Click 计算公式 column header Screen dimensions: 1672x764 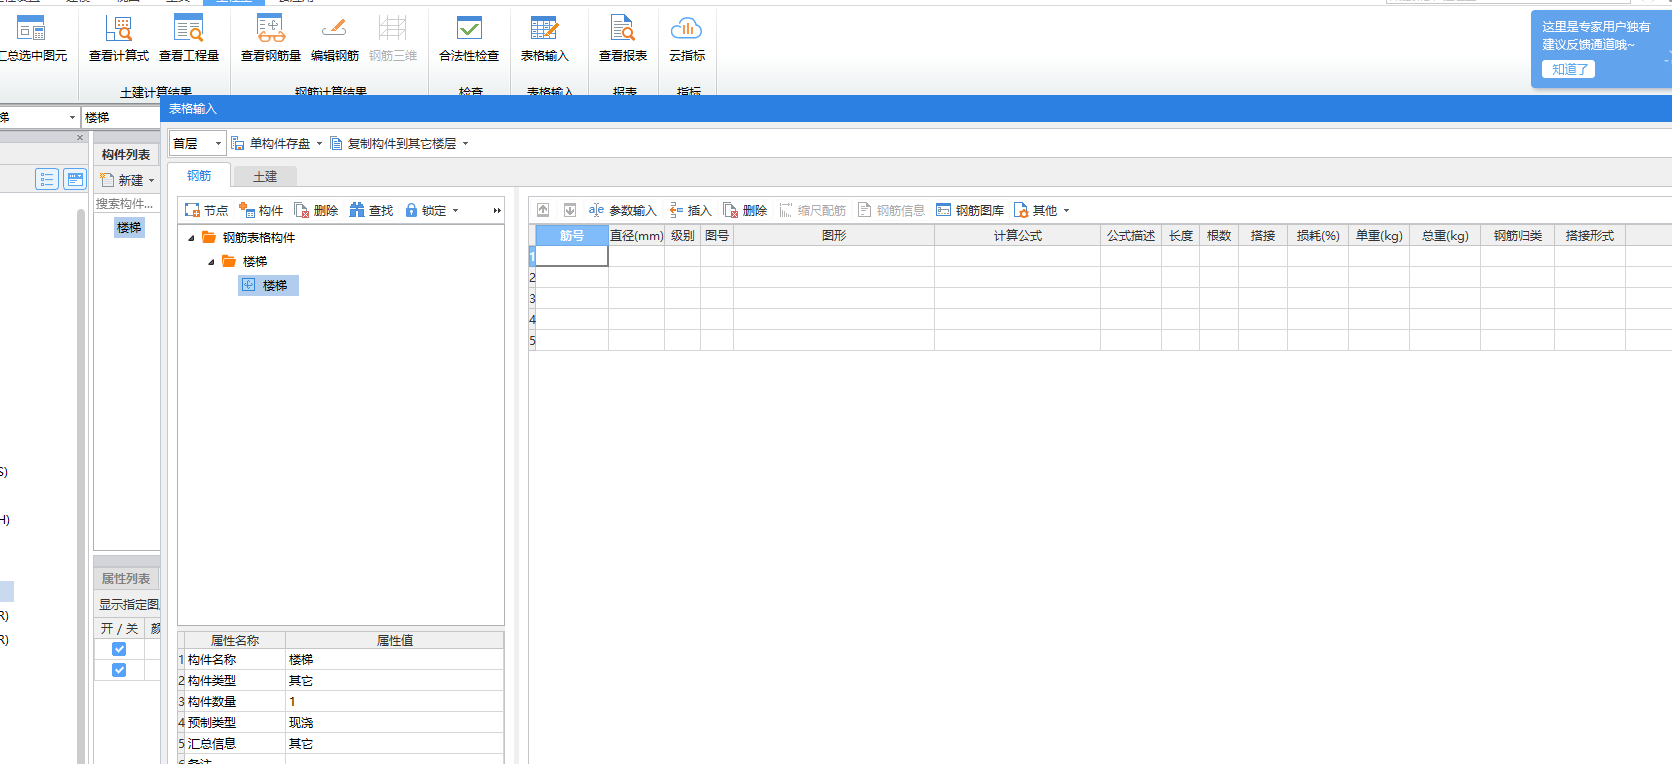pyautogui.click(x=1017, y=235)
